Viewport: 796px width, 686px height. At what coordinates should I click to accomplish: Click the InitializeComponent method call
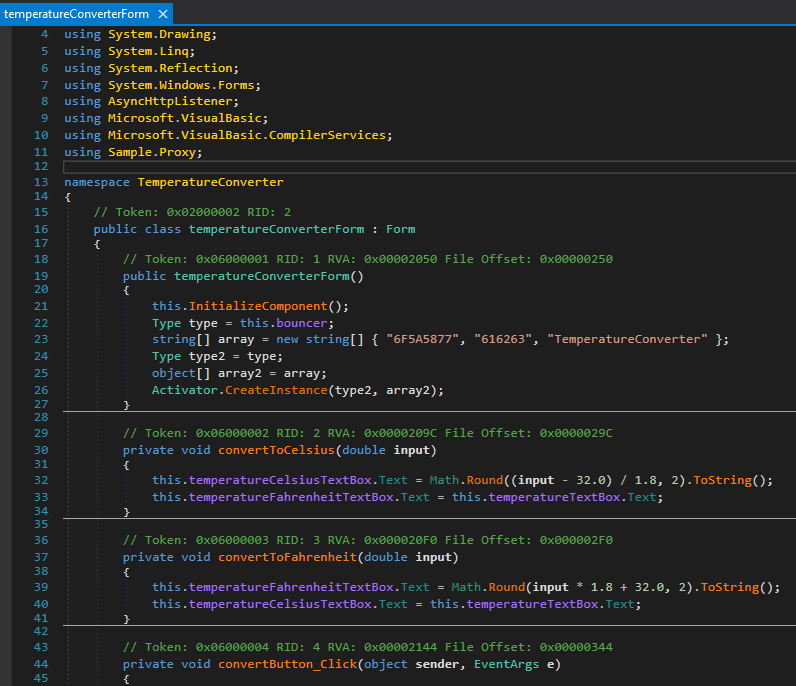[x=258, y=306]
